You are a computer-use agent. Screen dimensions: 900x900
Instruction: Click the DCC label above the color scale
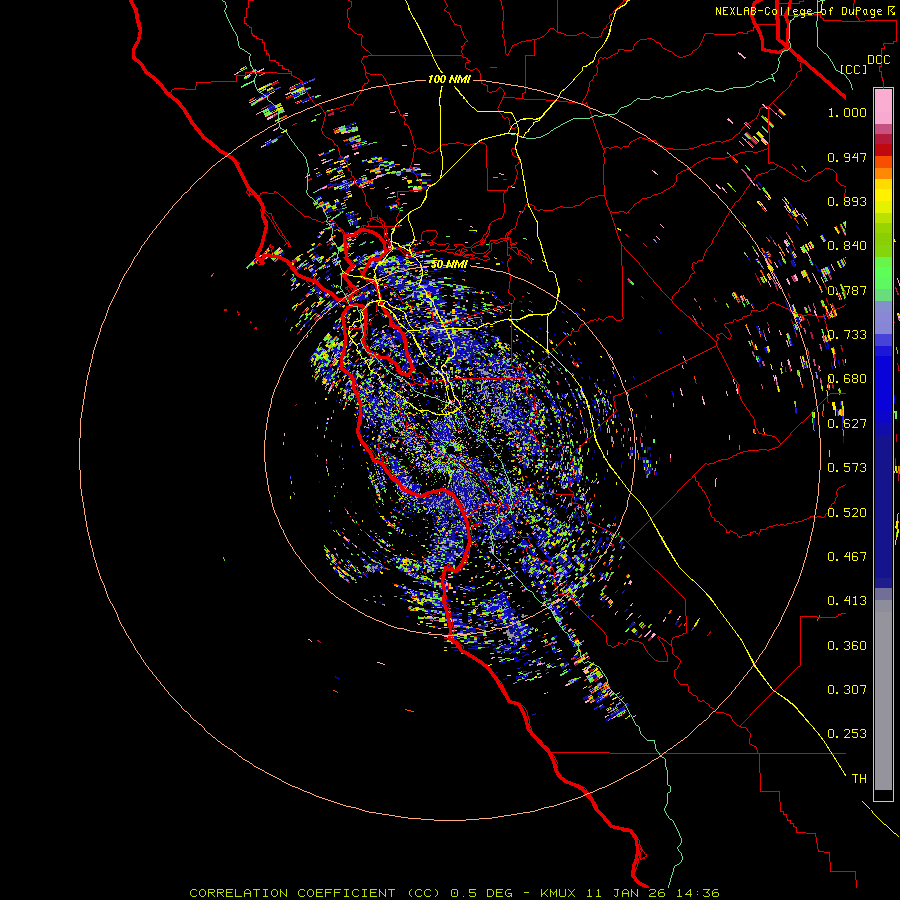(x=878, y=60)
